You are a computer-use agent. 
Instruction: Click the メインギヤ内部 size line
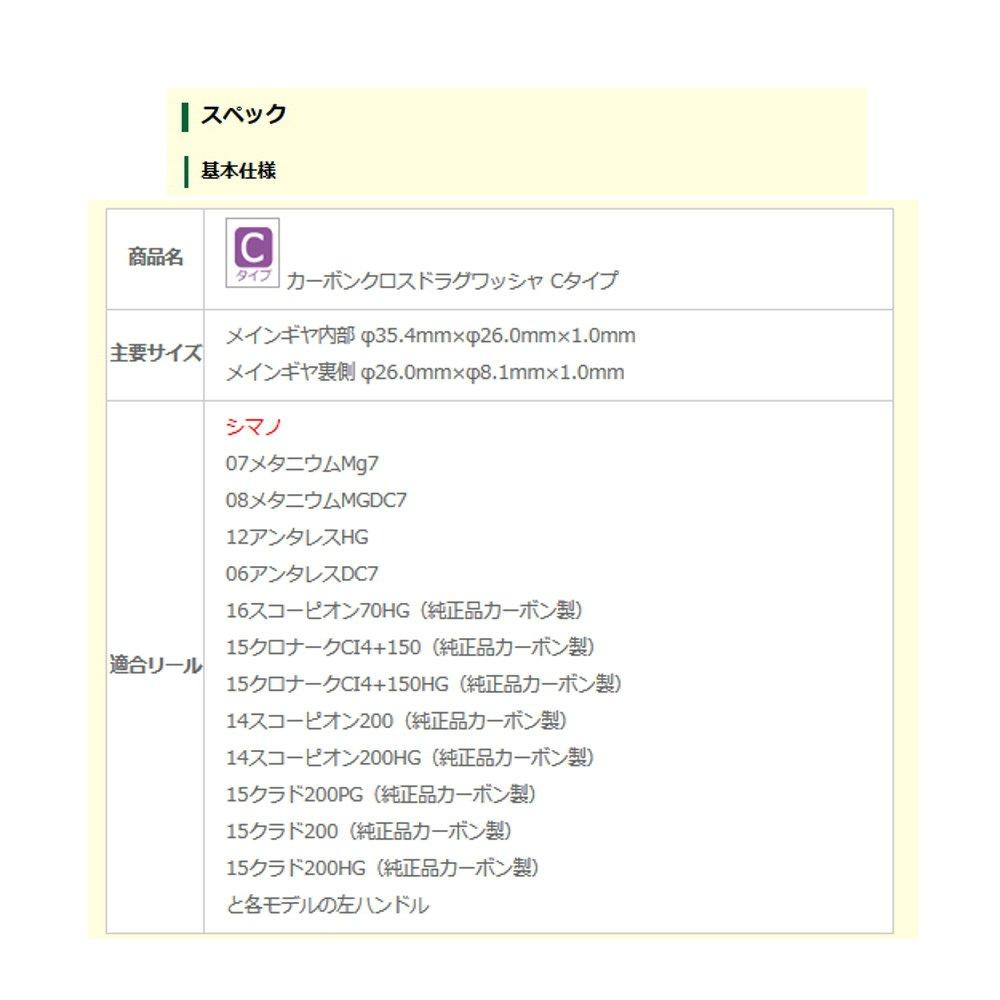[430, 336]
